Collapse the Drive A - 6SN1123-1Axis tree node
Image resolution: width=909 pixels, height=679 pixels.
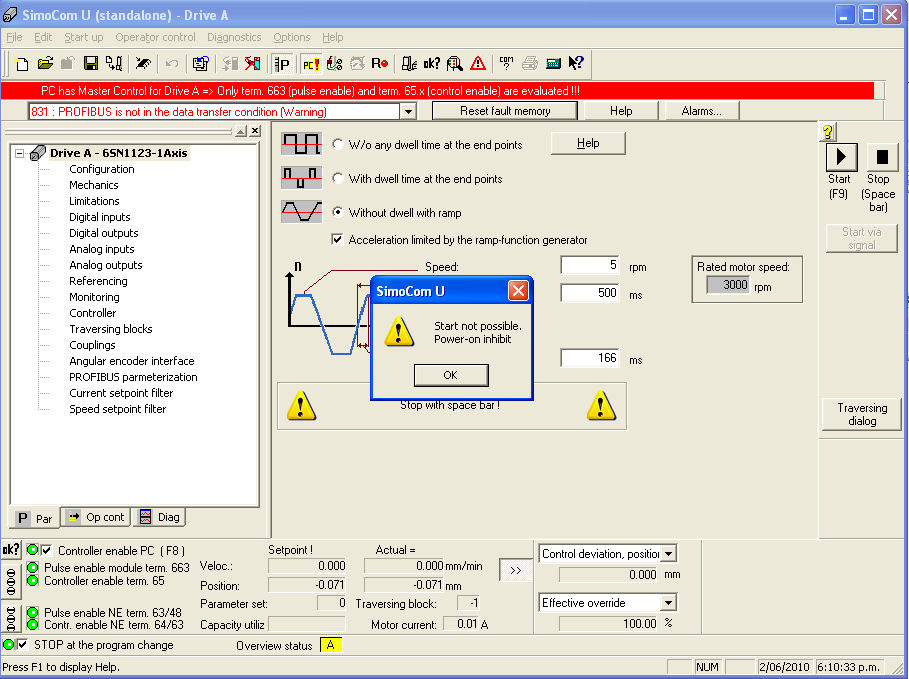[x=20, y=154]
